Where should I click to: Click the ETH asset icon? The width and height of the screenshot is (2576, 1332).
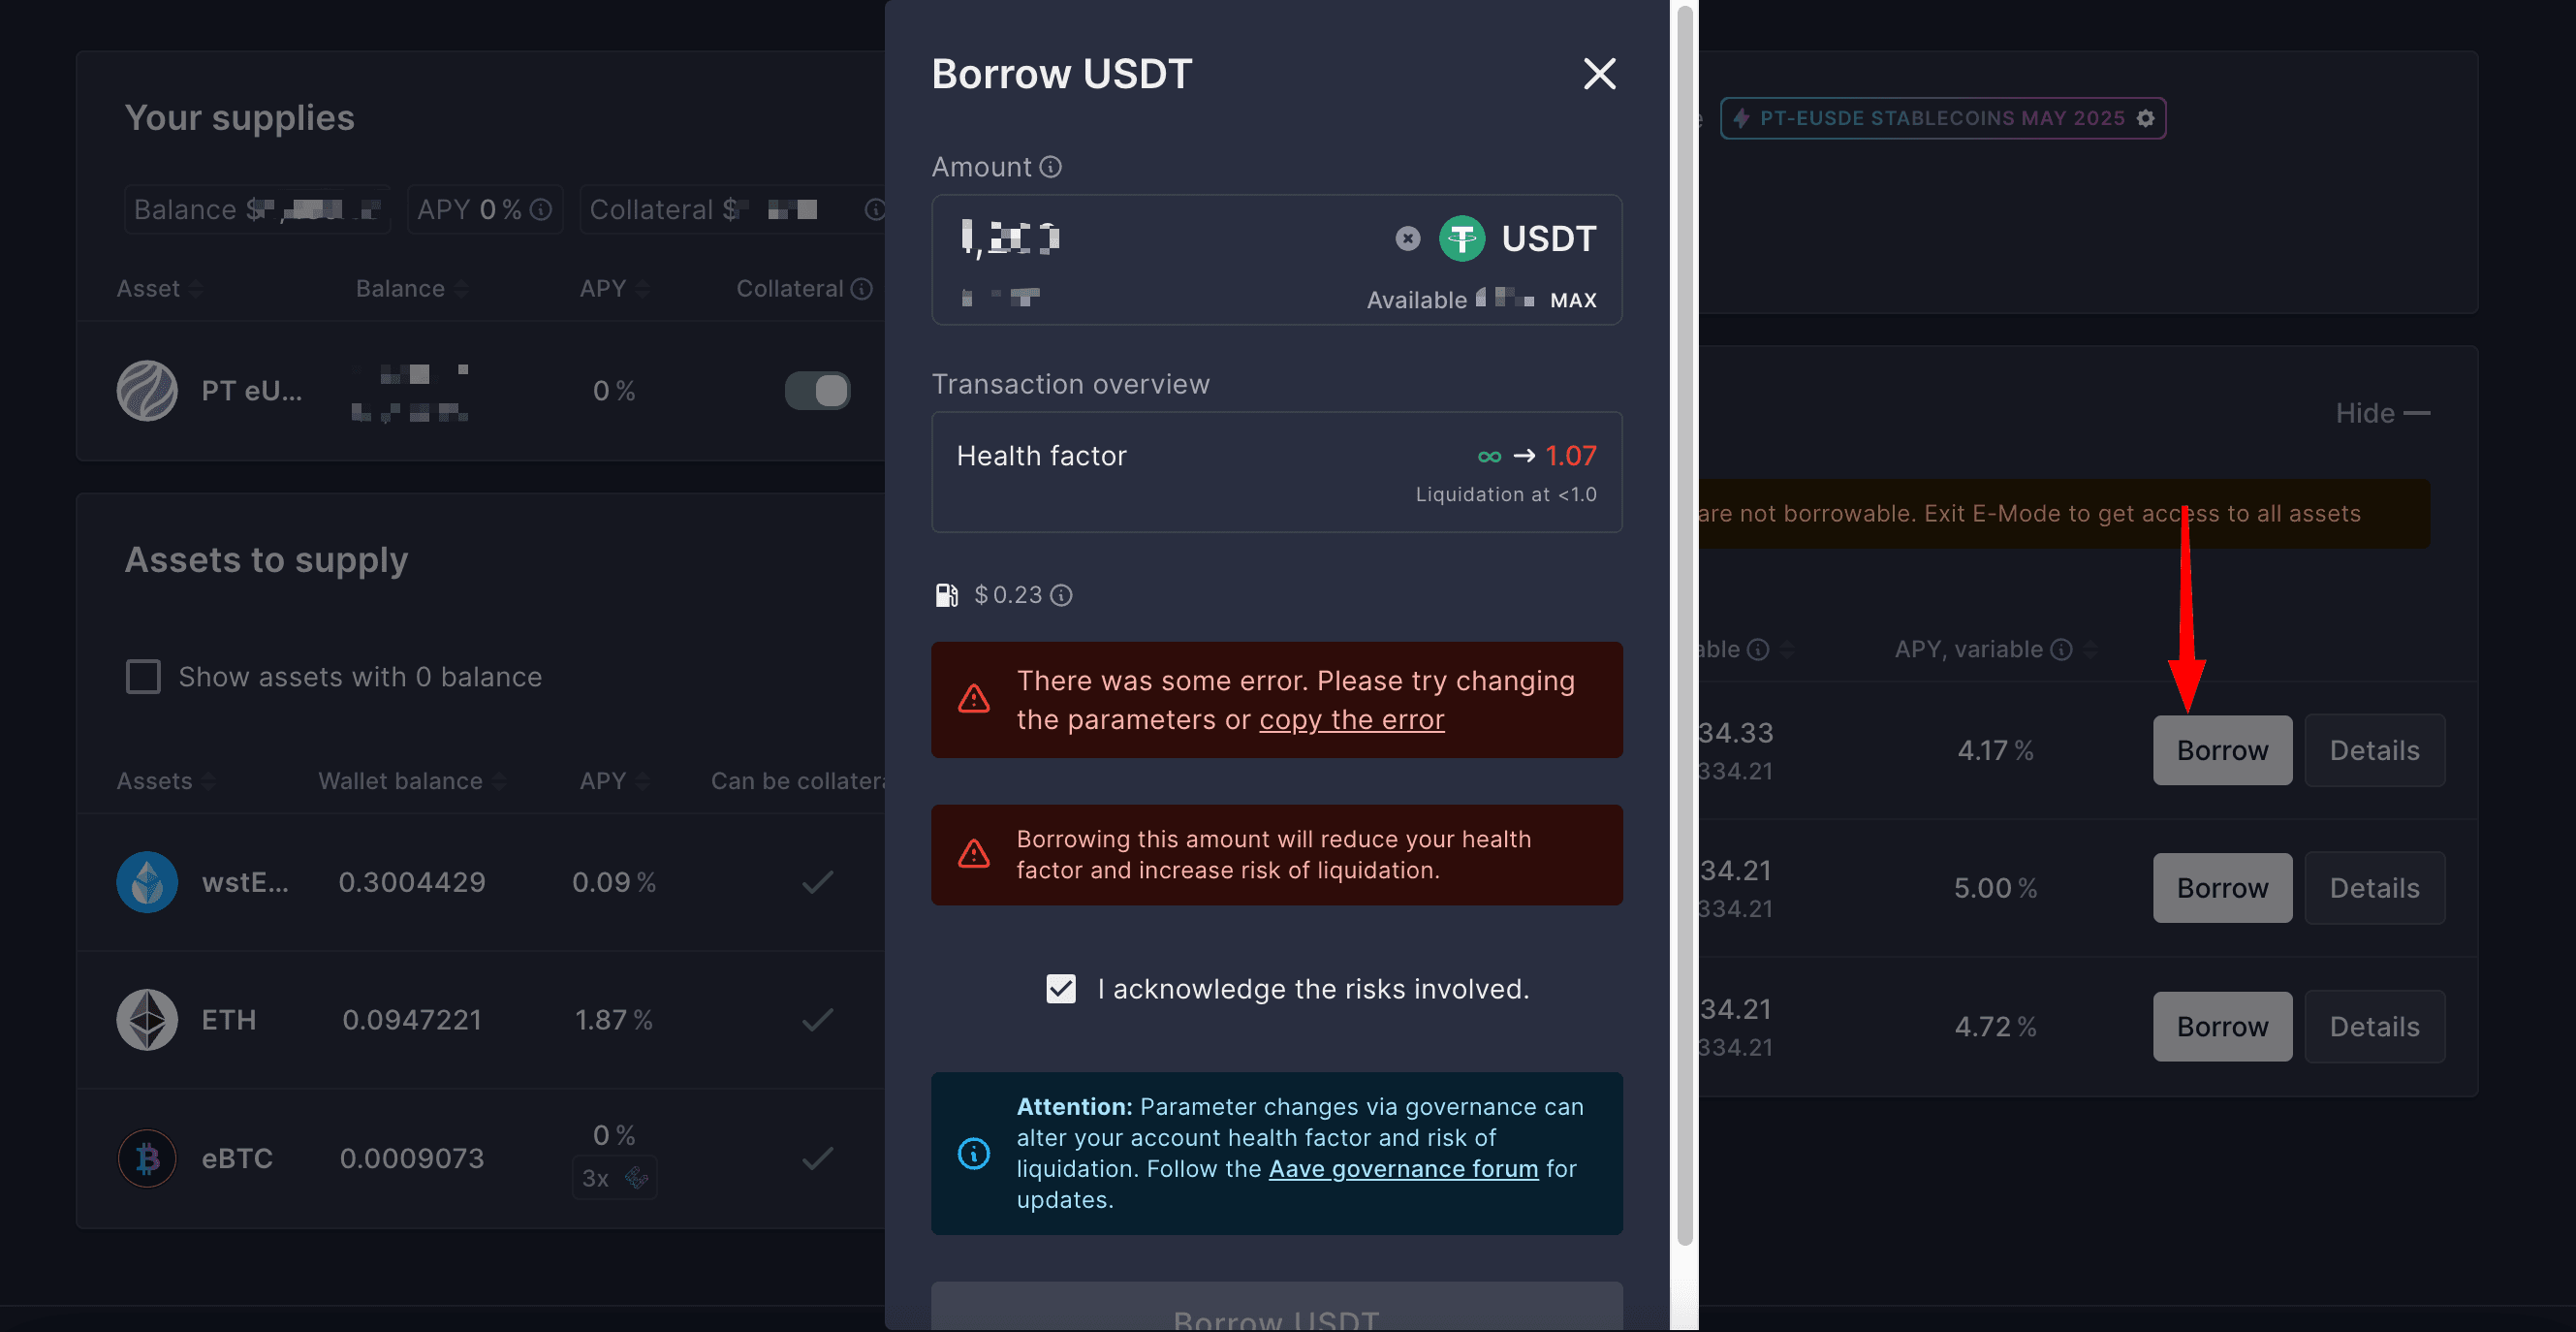pyautogui.click(x=147, y=1020)
